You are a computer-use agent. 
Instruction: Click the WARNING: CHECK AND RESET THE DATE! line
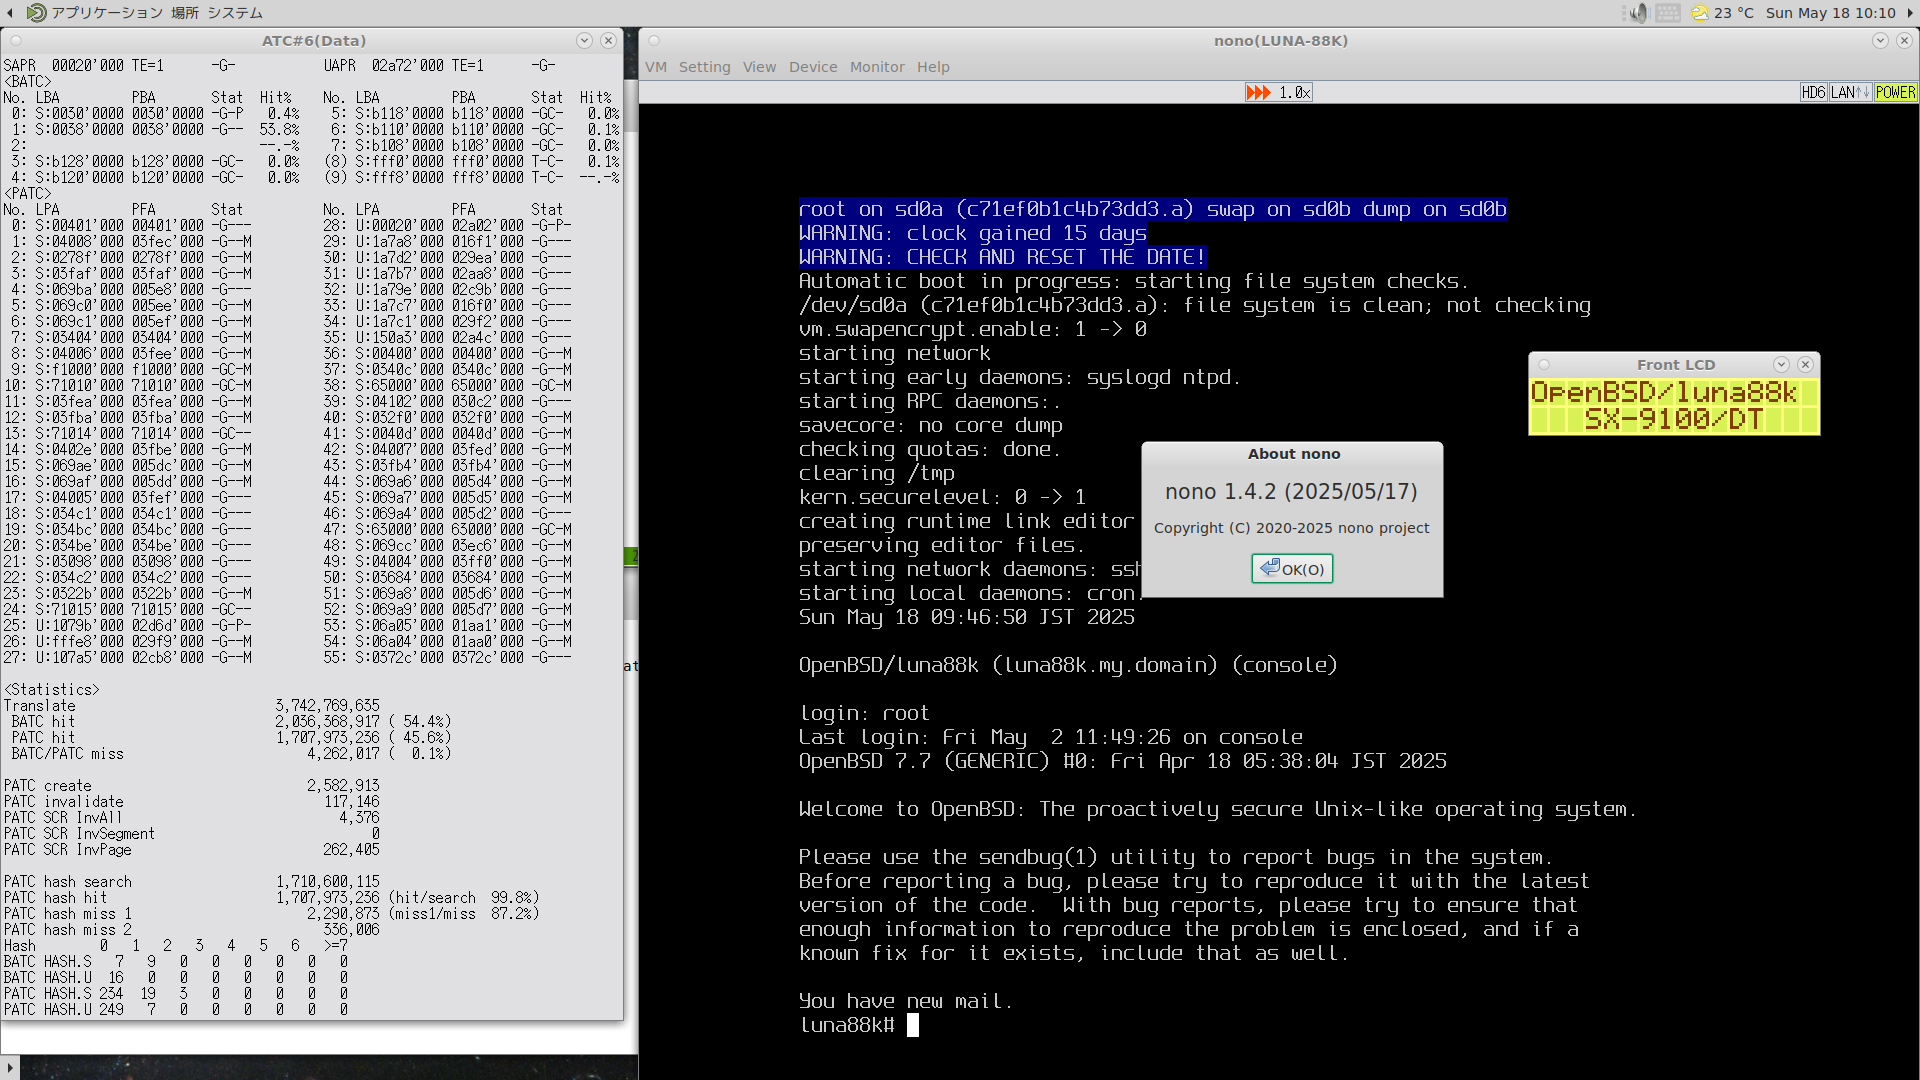(x=1002, y=257)
